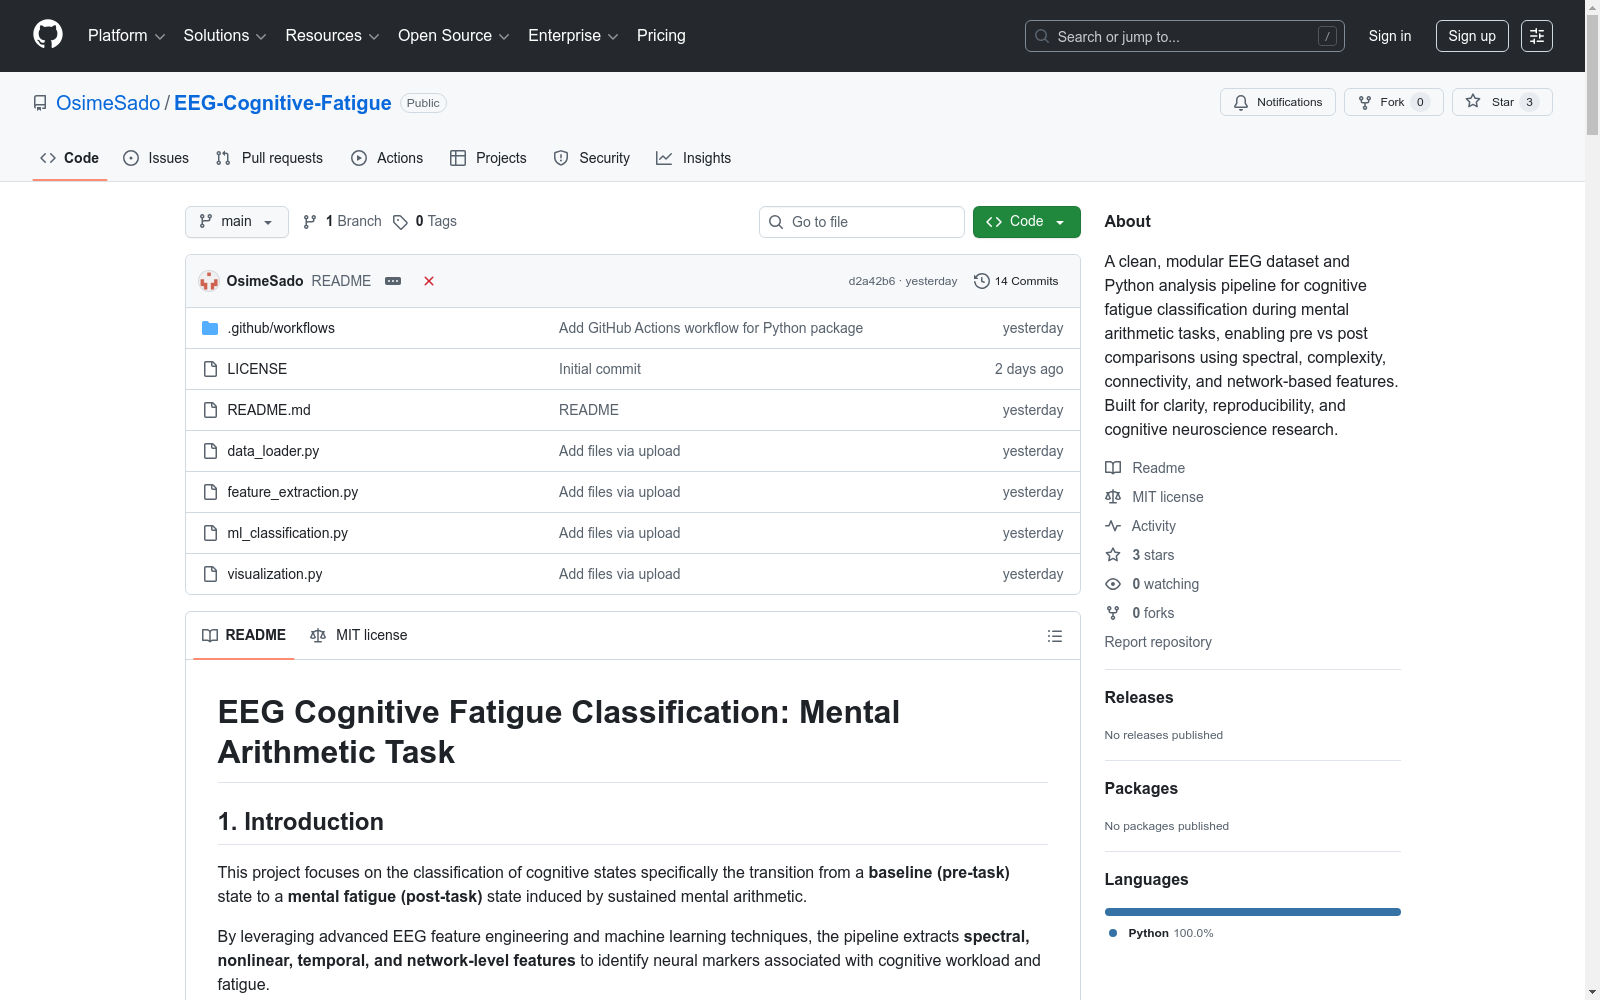Focus the Search or jump to field

point(1184,36)
